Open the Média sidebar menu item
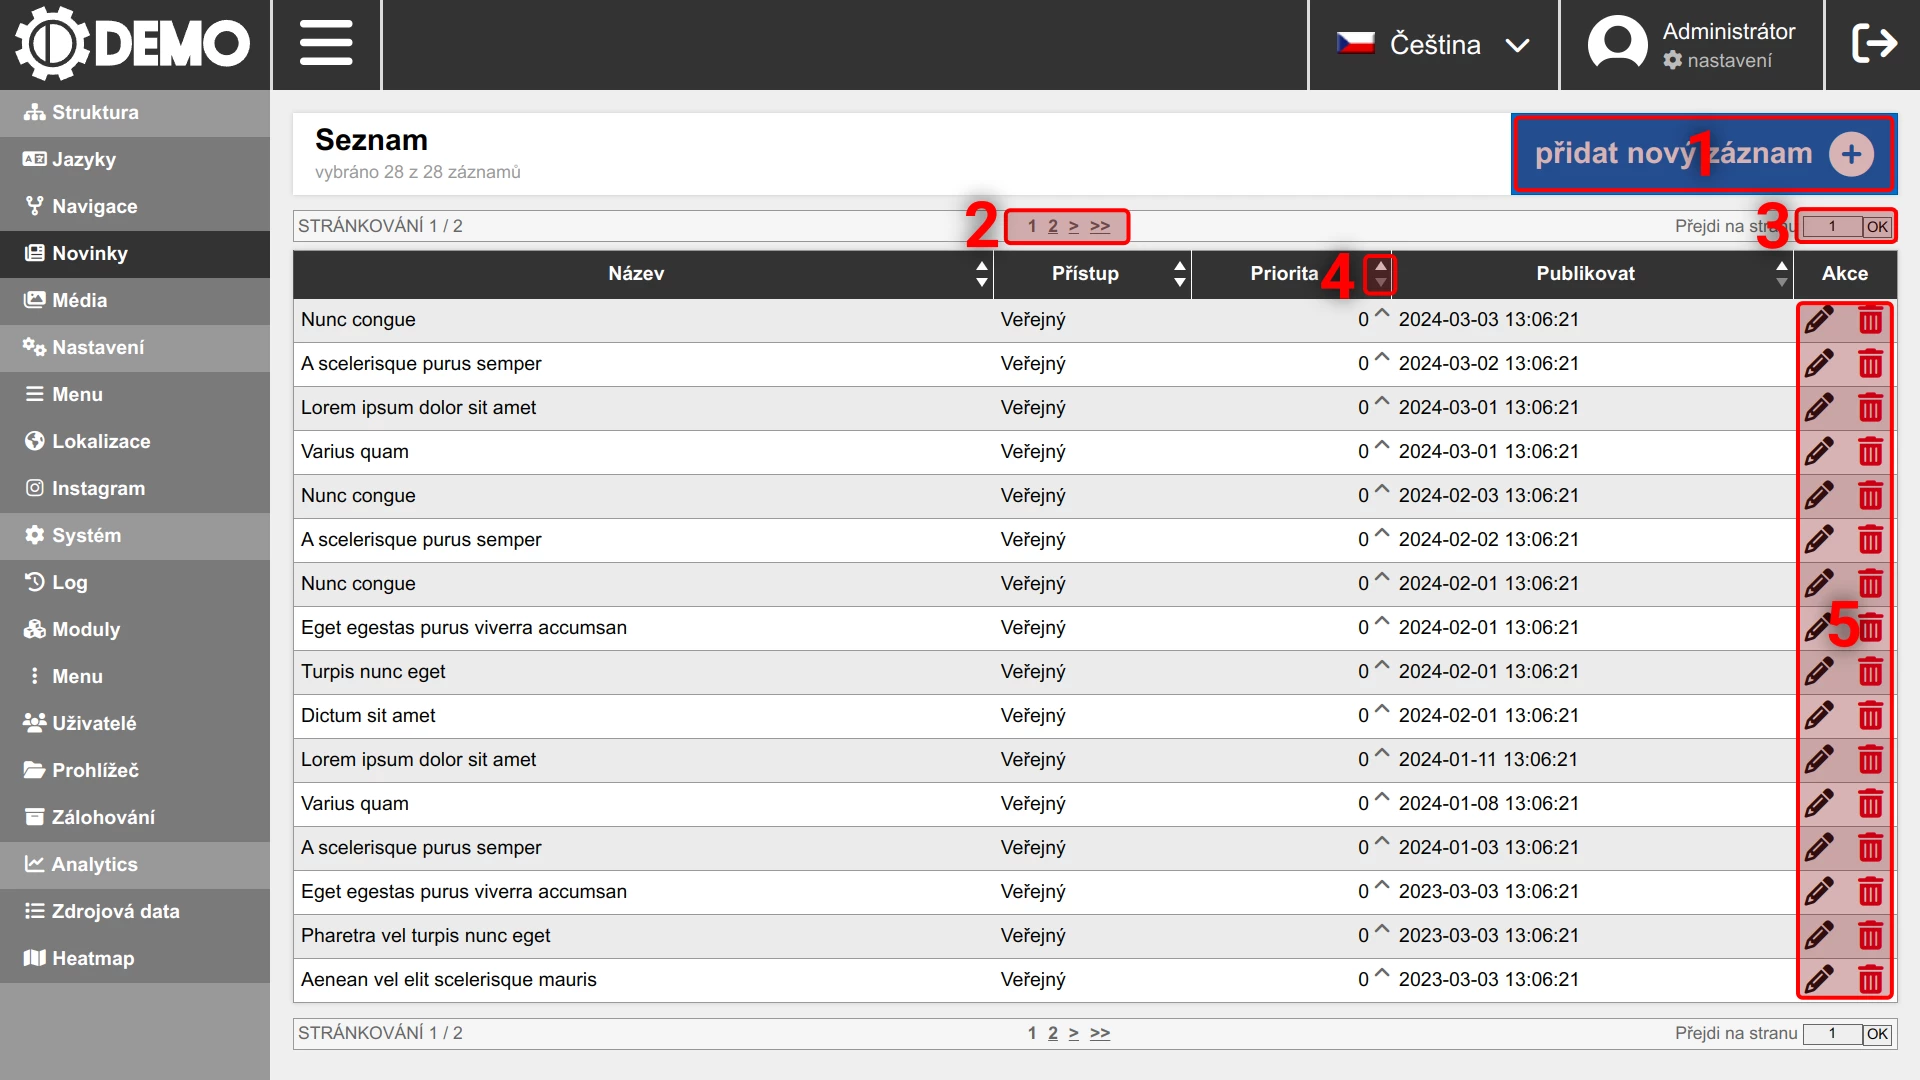The width and height of the screenshot is (1920, 1080). [79, 300]
